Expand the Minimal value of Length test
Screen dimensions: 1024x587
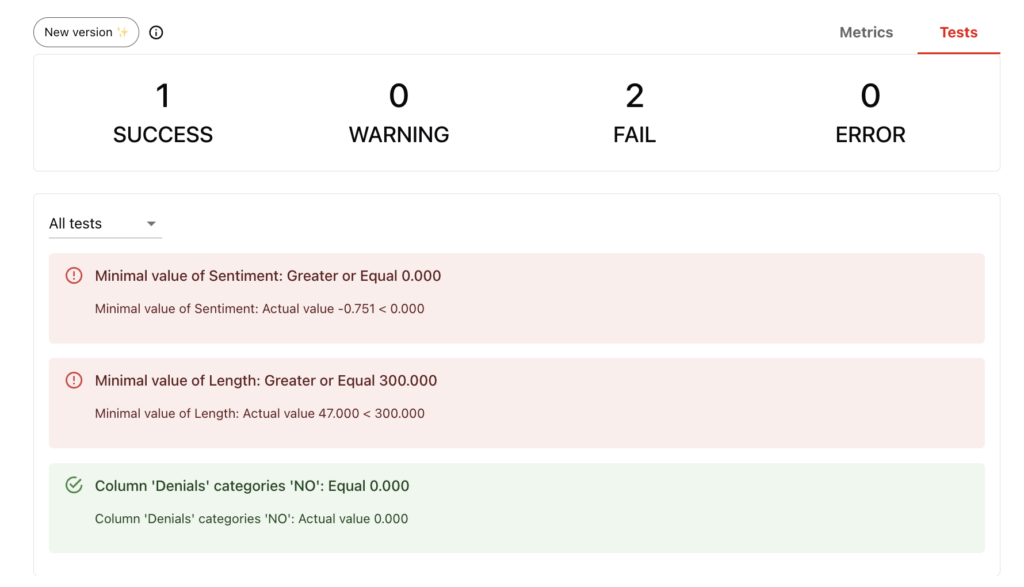(266, 381)
